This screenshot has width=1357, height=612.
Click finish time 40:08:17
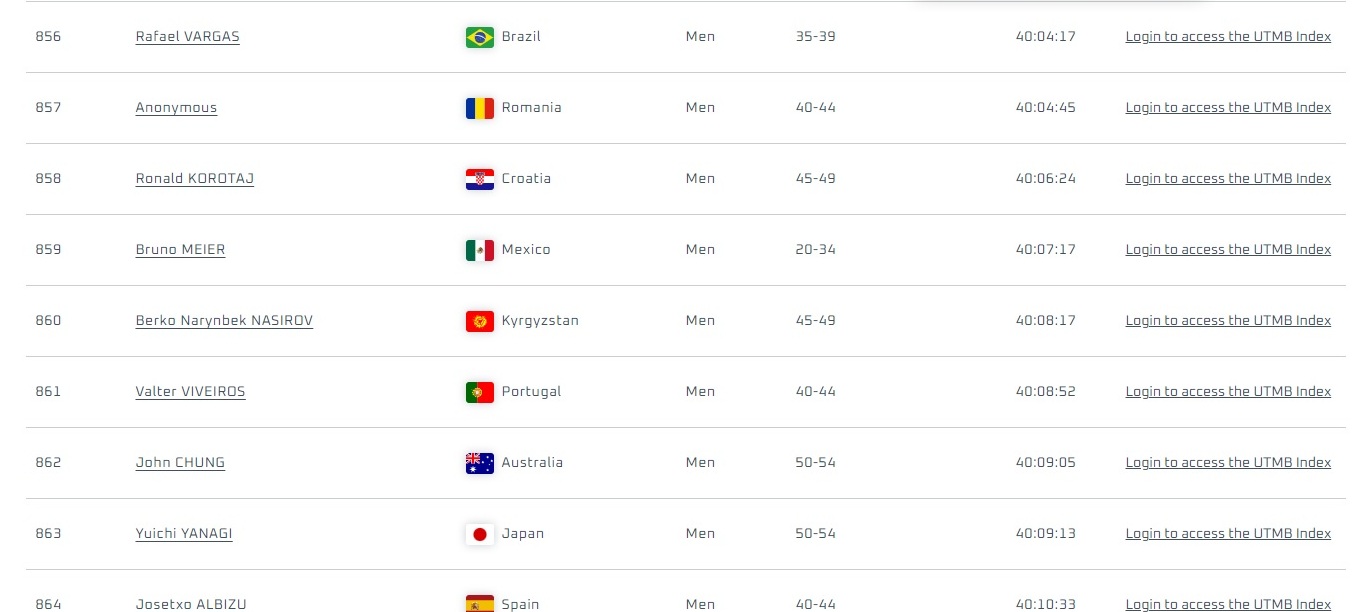pyautogui.click(x=1045, y=321)
